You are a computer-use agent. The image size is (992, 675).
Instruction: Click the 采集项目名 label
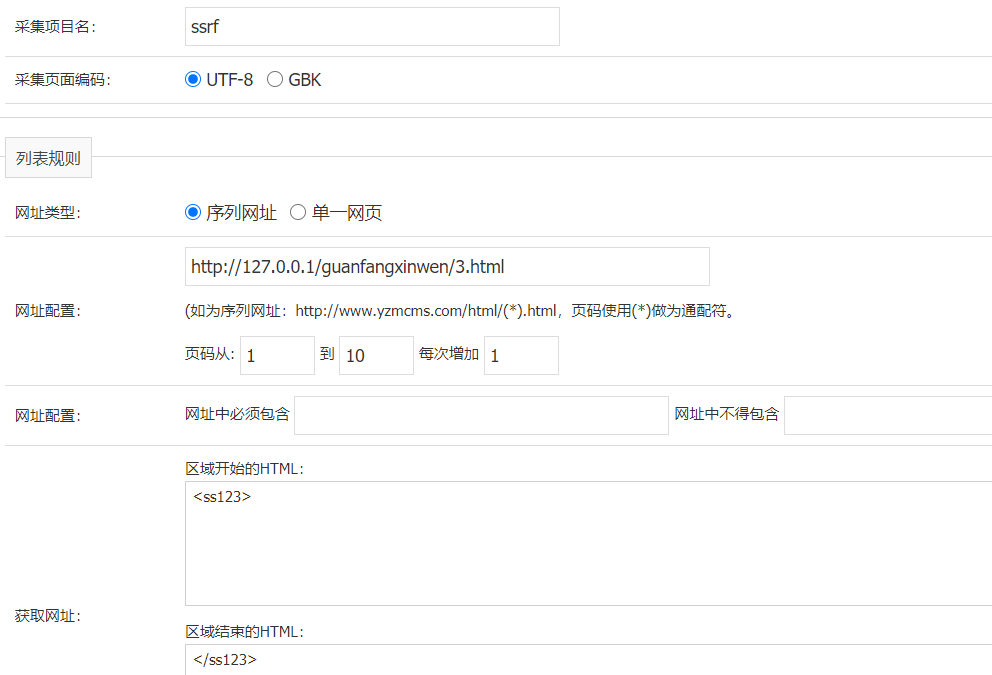click(55, 27)
